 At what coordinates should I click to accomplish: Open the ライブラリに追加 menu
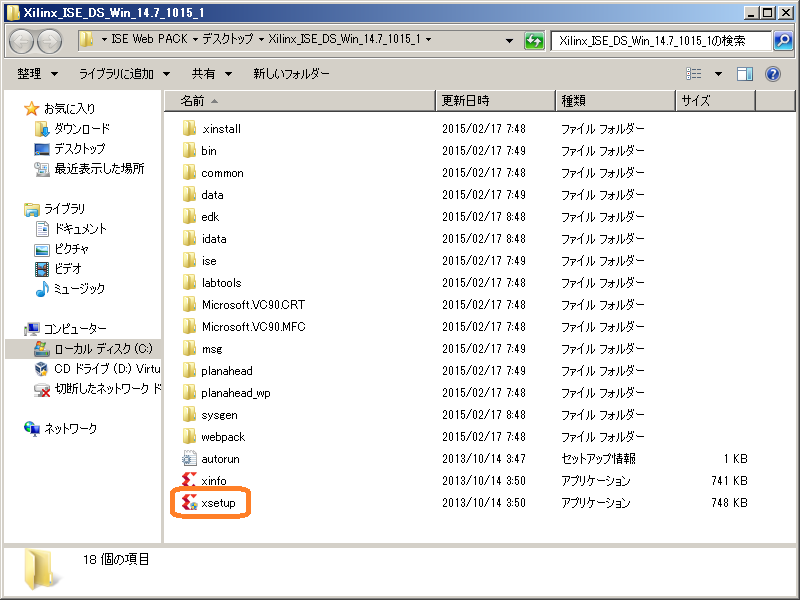click(124, 74)
